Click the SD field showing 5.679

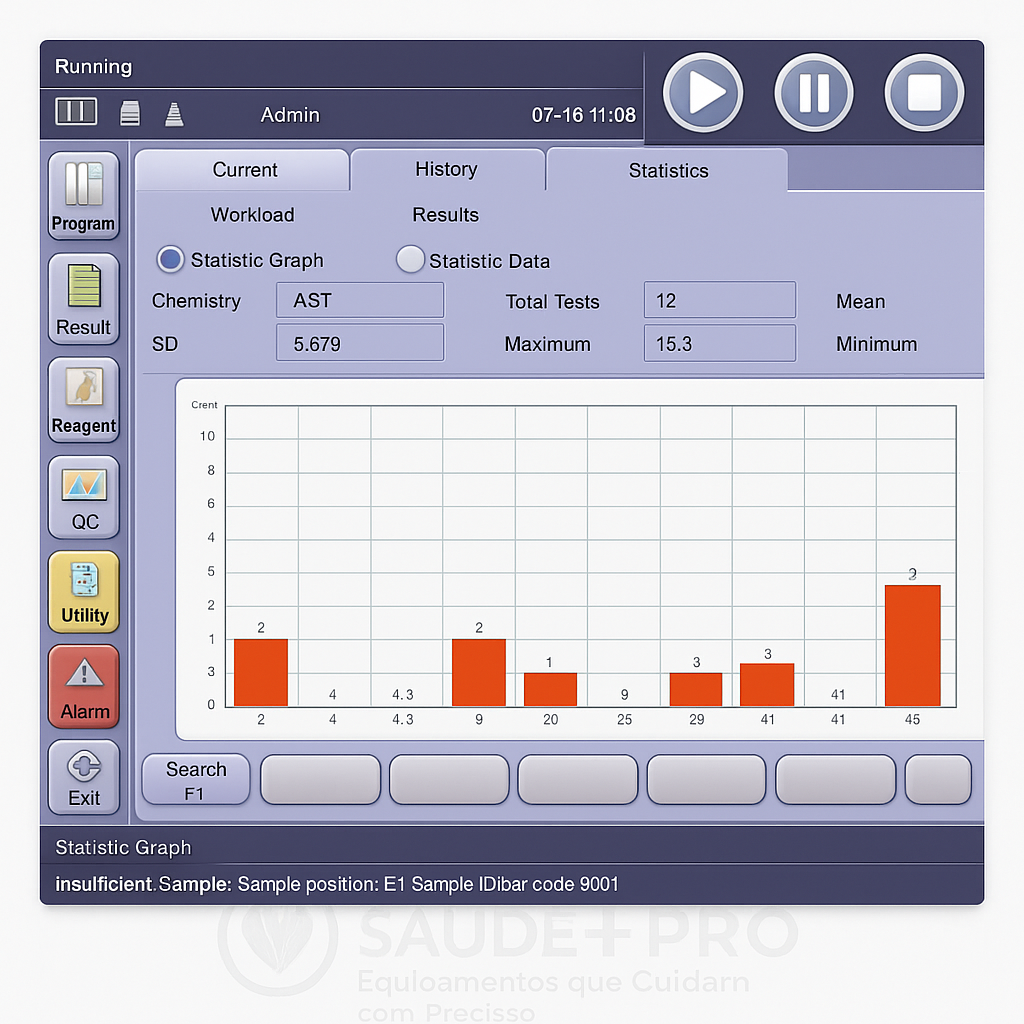coord(360,344)
